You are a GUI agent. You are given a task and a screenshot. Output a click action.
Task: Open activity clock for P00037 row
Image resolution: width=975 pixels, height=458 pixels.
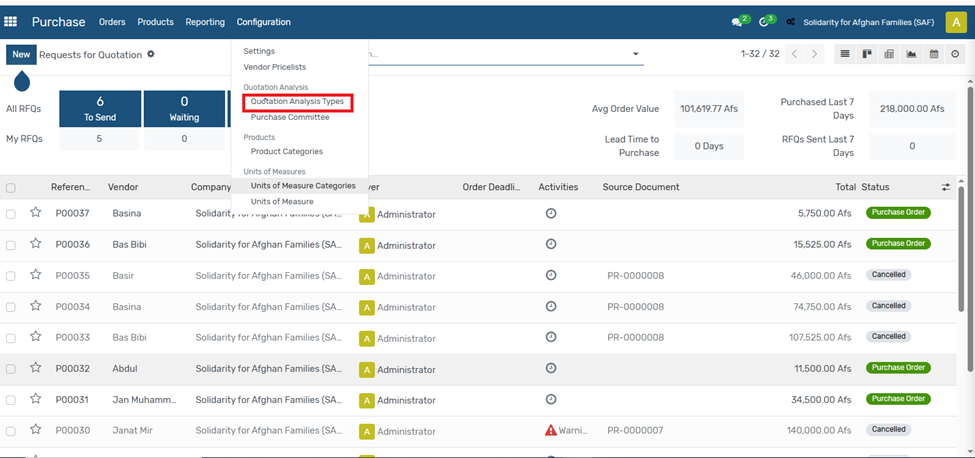tap(551, 213)
